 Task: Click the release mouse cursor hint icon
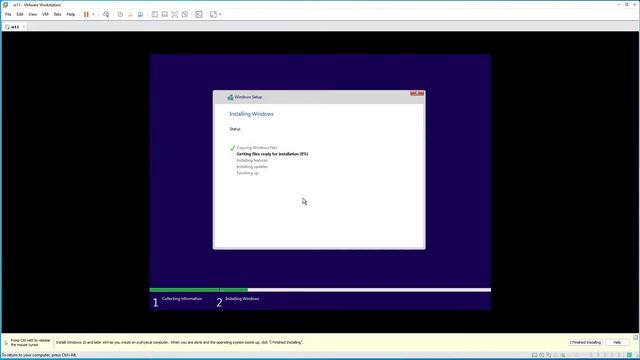point(6,342)
